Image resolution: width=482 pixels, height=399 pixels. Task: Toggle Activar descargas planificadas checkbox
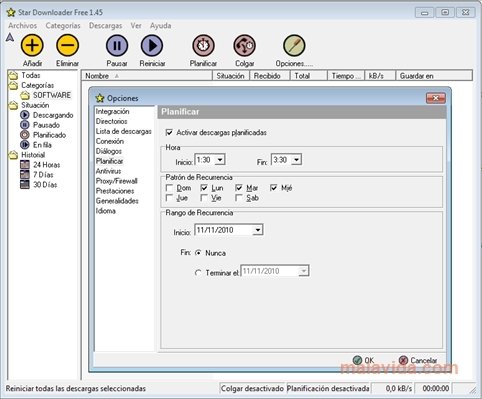169,133
